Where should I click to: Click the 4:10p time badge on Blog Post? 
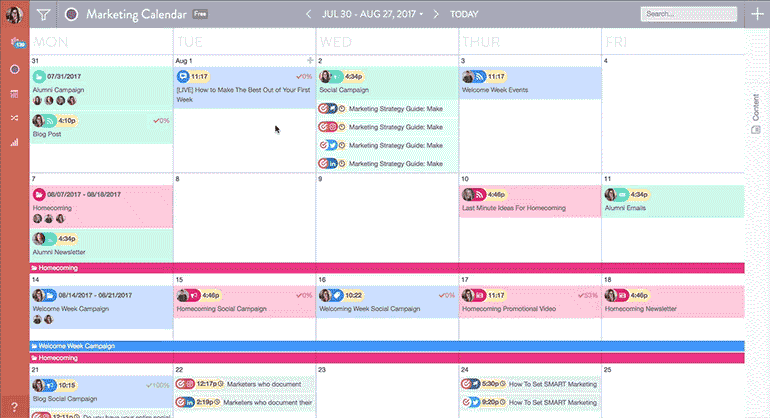[x=67, y=121]
